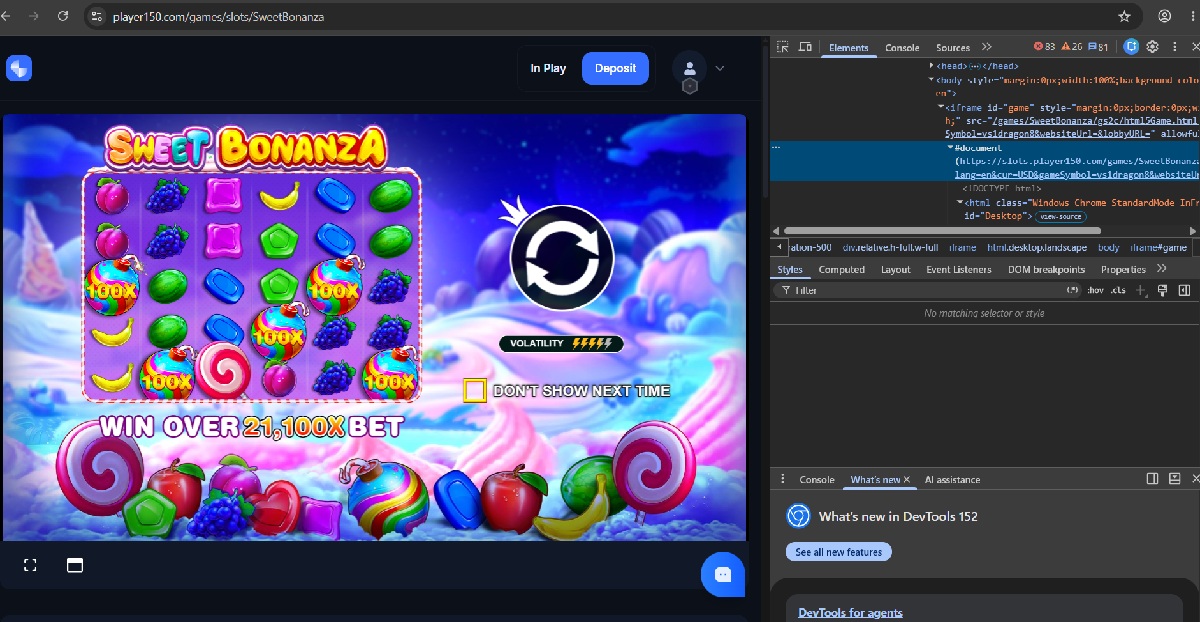Image resolution: width=1200 pixels, height=622 pixels.
Task: Switch to the Console tab
Action: tap(902, 47)
